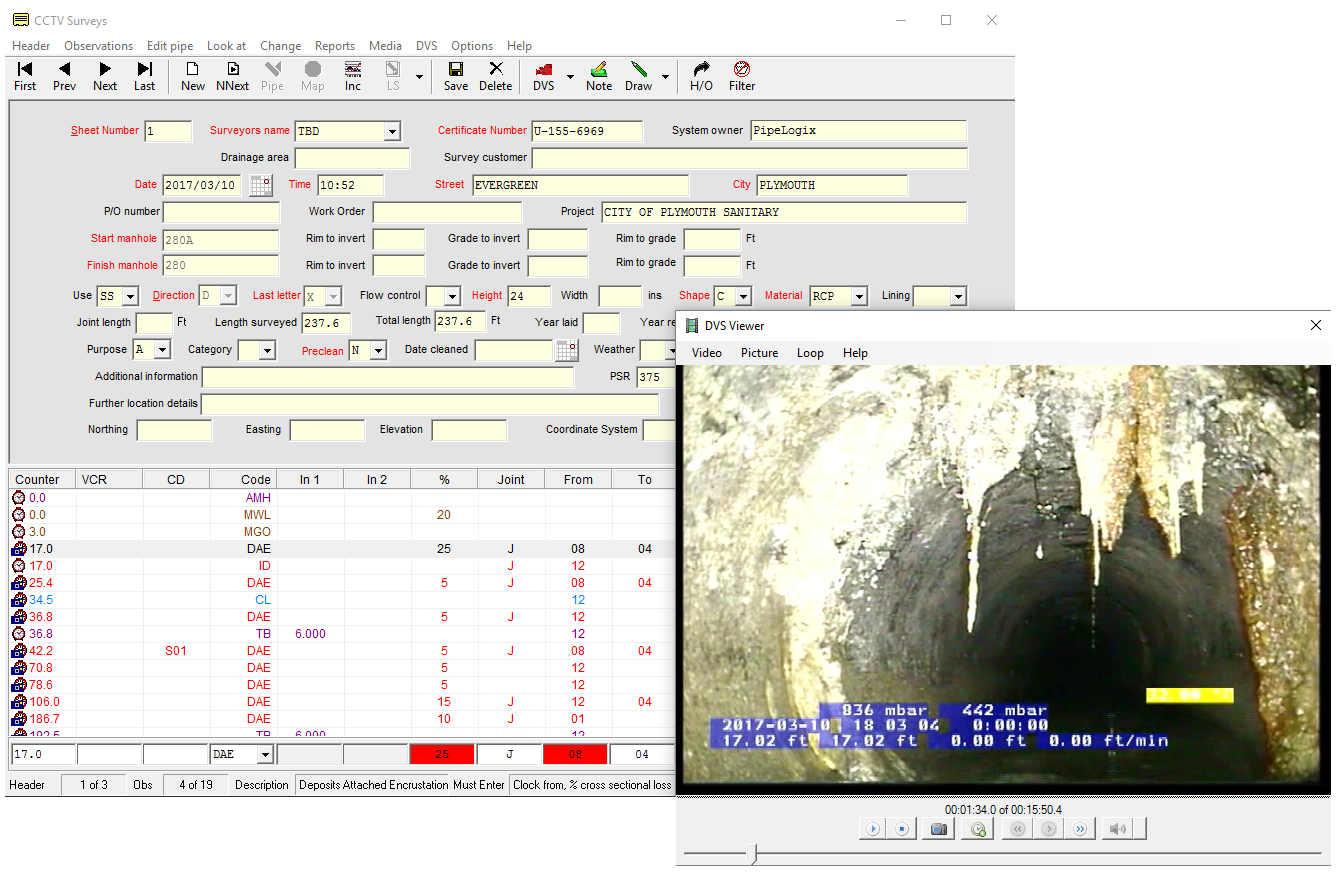Open the Flow control dropdown
1339x872 pixels.
click(x=452, y=296)
